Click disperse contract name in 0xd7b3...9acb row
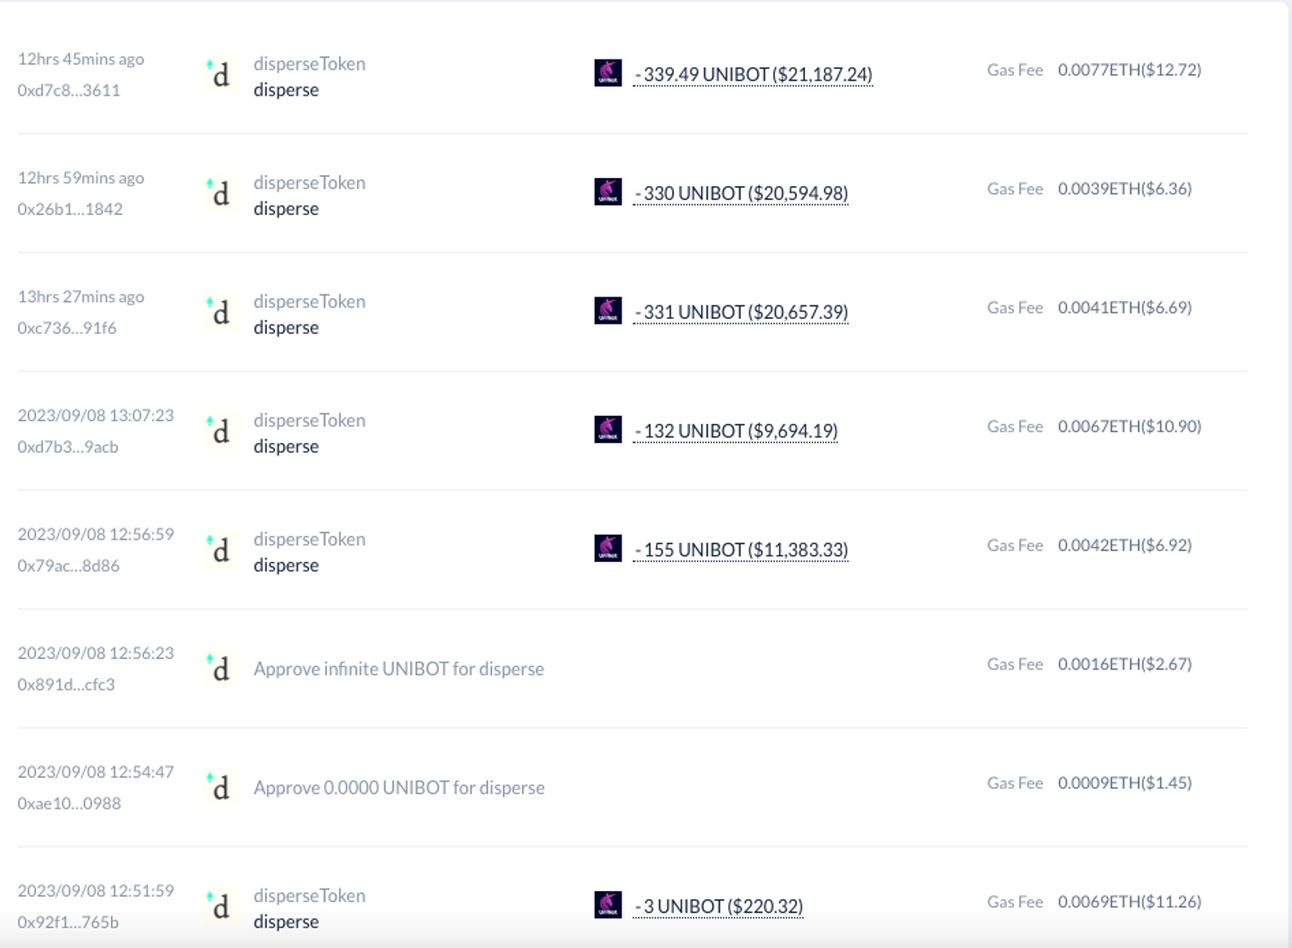The image size is (1292, 948). point(286,447)
